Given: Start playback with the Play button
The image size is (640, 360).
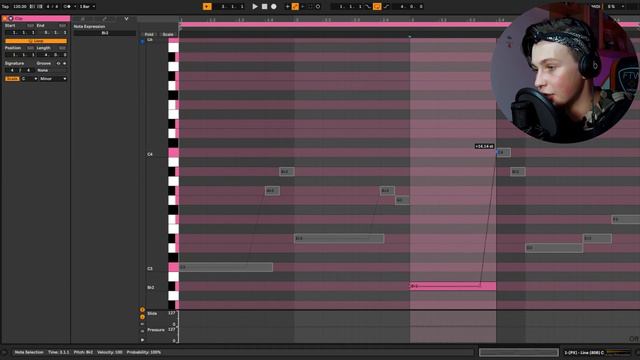Looking at the screenshot, I should pyautogui.click(x=255, y=7).
